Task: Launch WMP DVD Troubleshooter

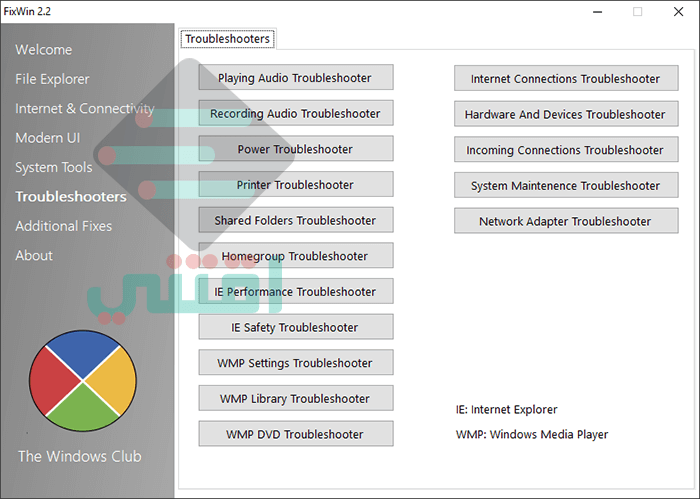Action: [x=296, y=434]
